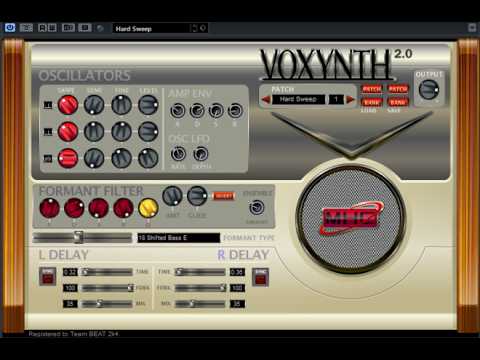Enable the W automation write button
480x360 pixels.
pyautogui.click(x=52, y=28)
